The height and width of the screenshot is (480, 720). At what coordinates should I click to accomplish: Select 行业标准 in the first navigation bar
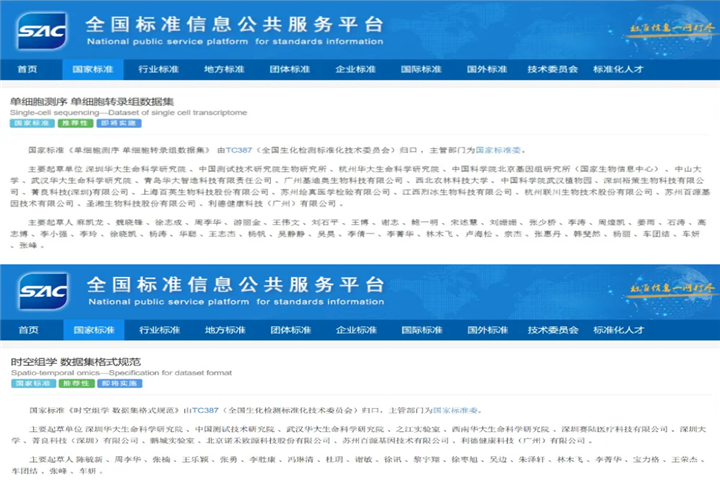158,70
